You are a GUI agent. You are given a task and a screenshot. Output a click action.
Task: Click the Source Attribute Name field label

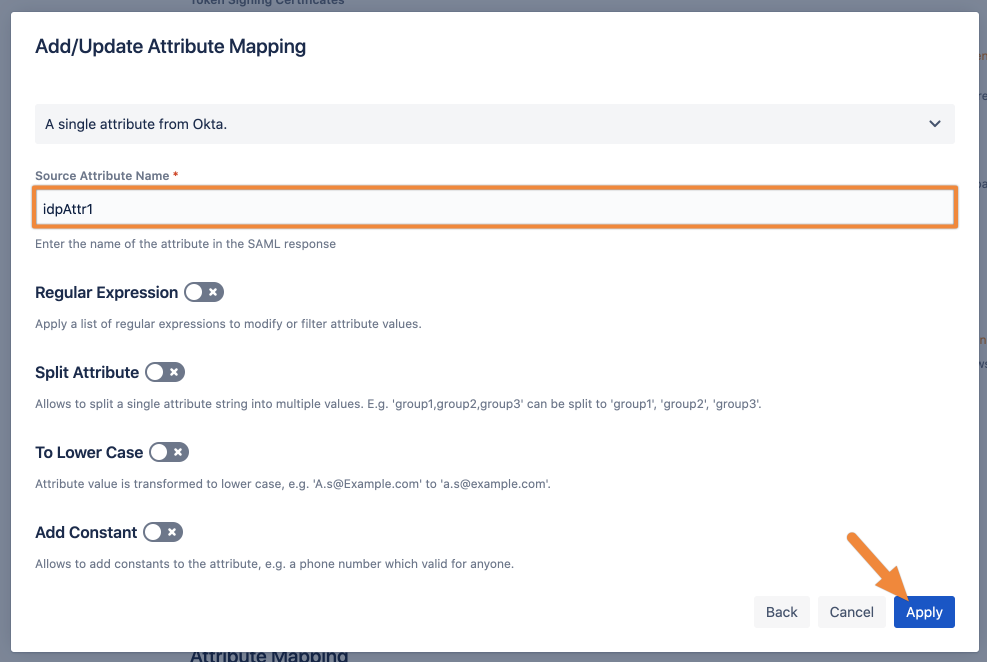pos(102,176)
